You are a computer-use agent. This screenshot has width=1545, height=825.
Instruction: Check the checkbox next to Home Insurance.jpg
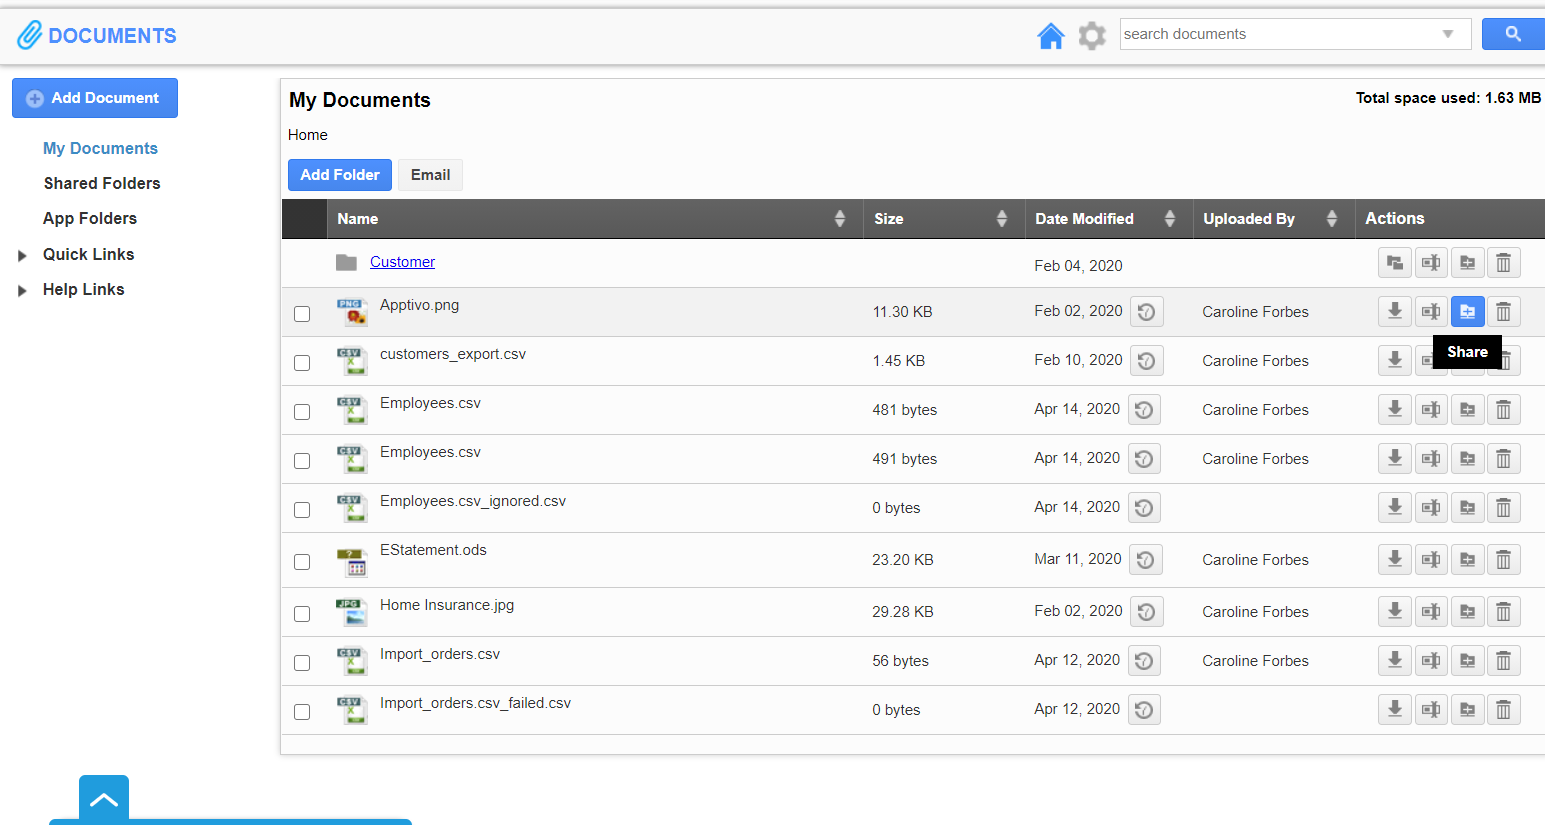pyautogui.click(x=302, y=613)
